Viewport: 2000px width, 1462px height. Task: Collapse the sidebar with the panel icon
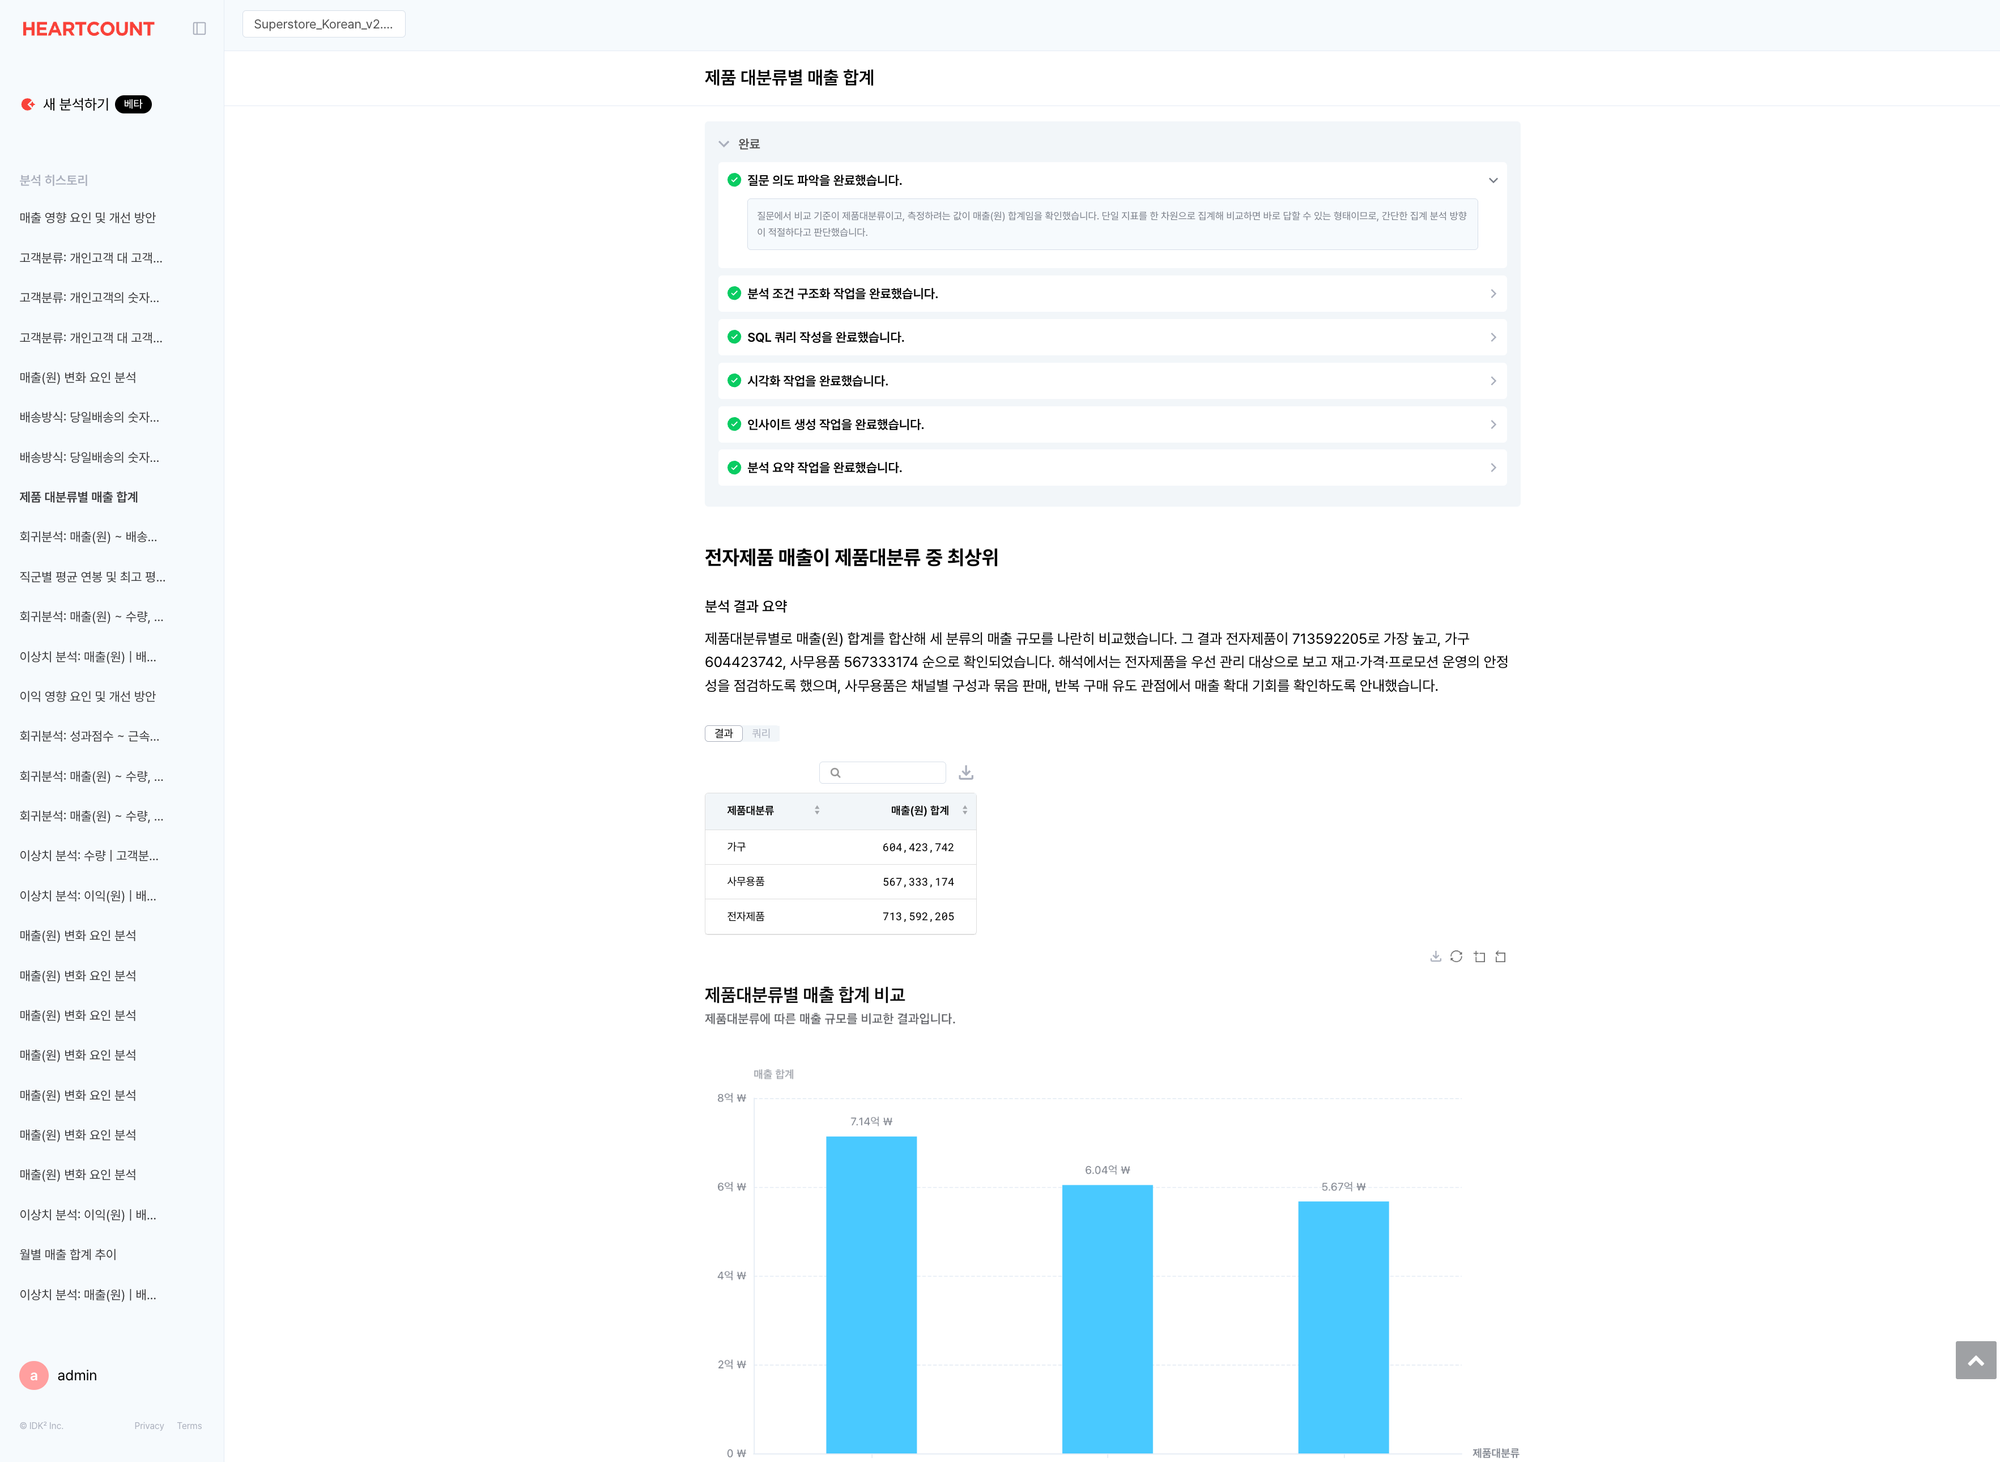pos(199,29)
